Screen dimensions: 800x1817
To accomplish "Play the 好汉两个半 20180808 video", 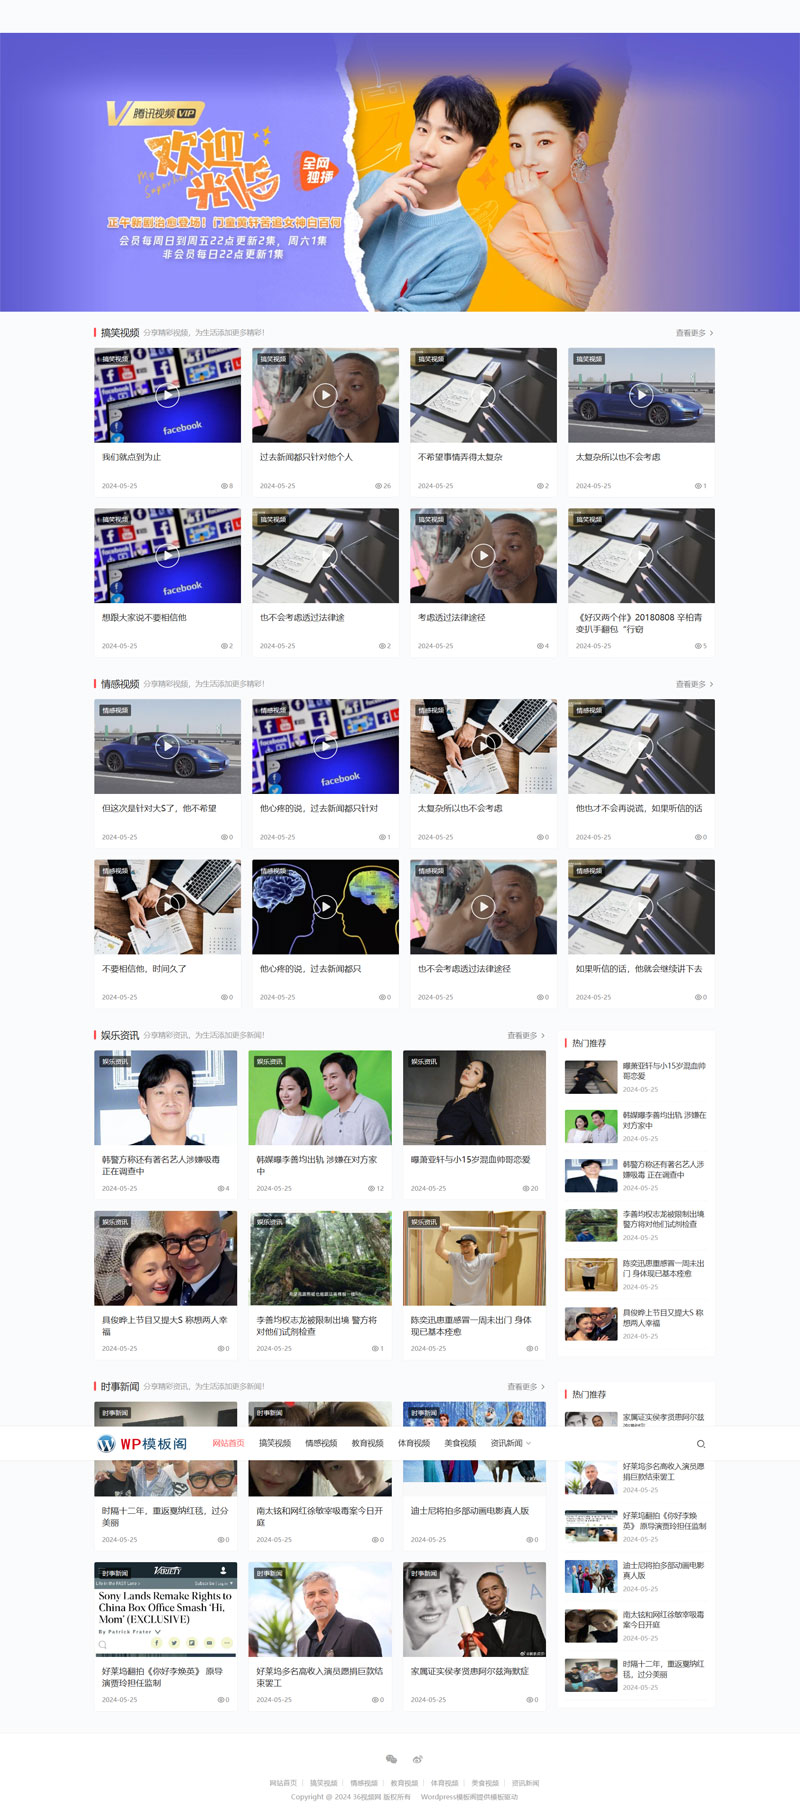I will pyautogui.click(x=641, y=555).
